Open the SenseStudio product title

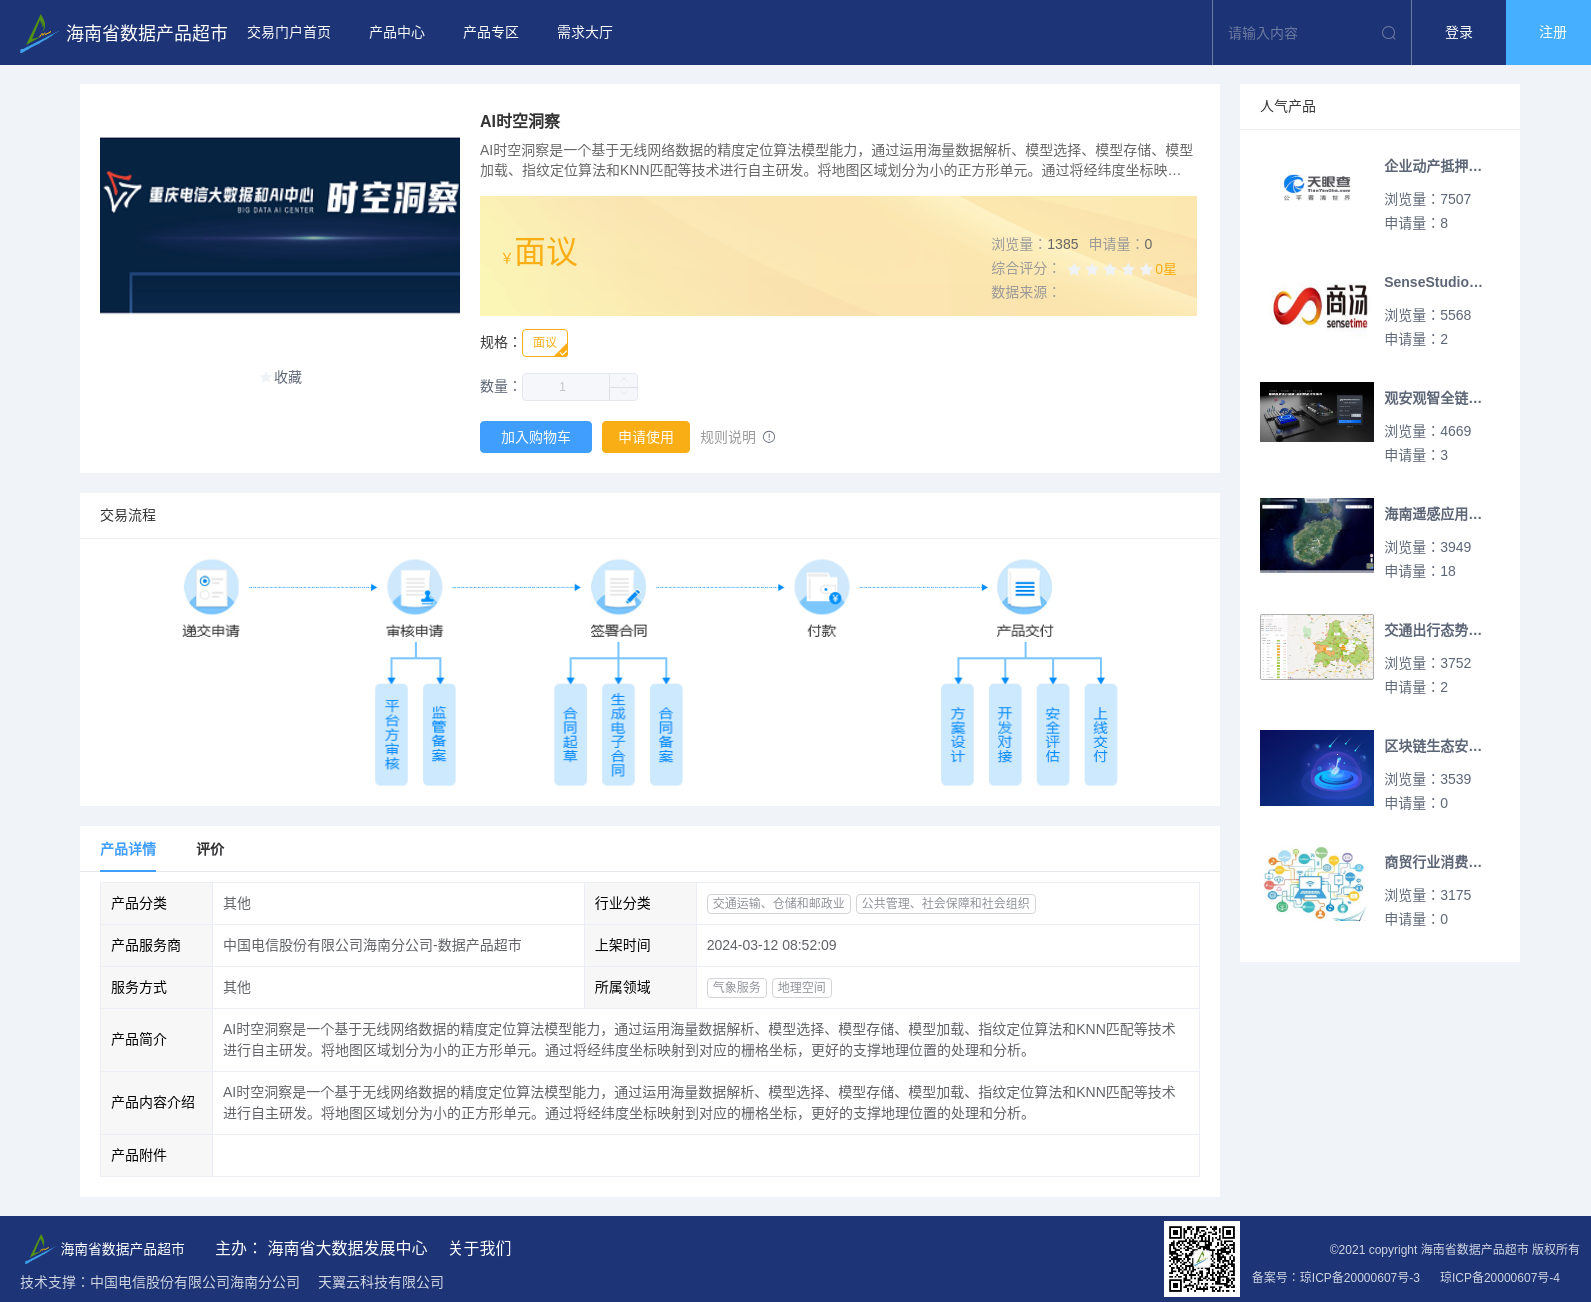pos(1433,282)
